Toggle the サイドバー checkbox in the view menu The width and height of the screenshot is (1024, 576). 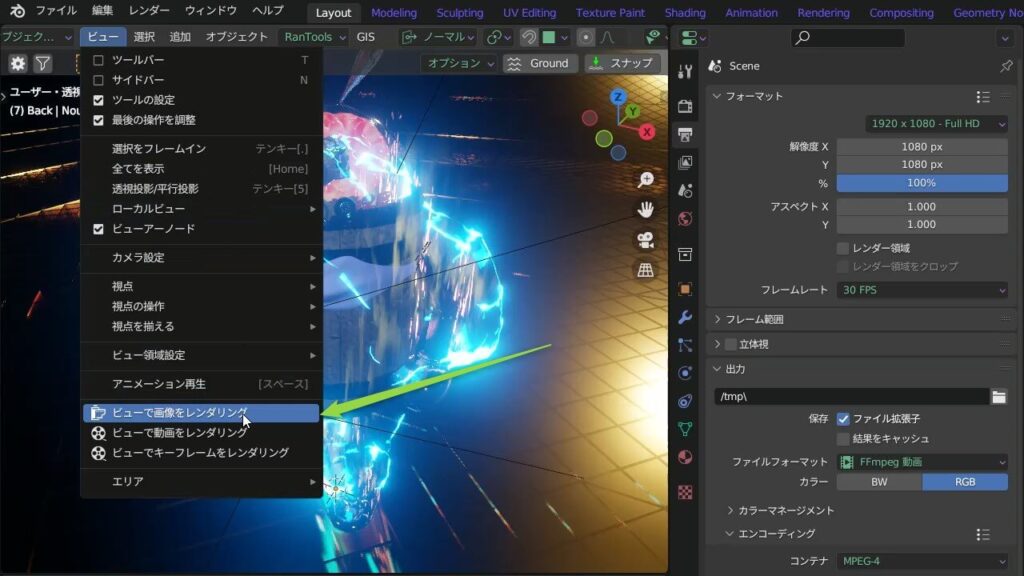coord(98,80)
